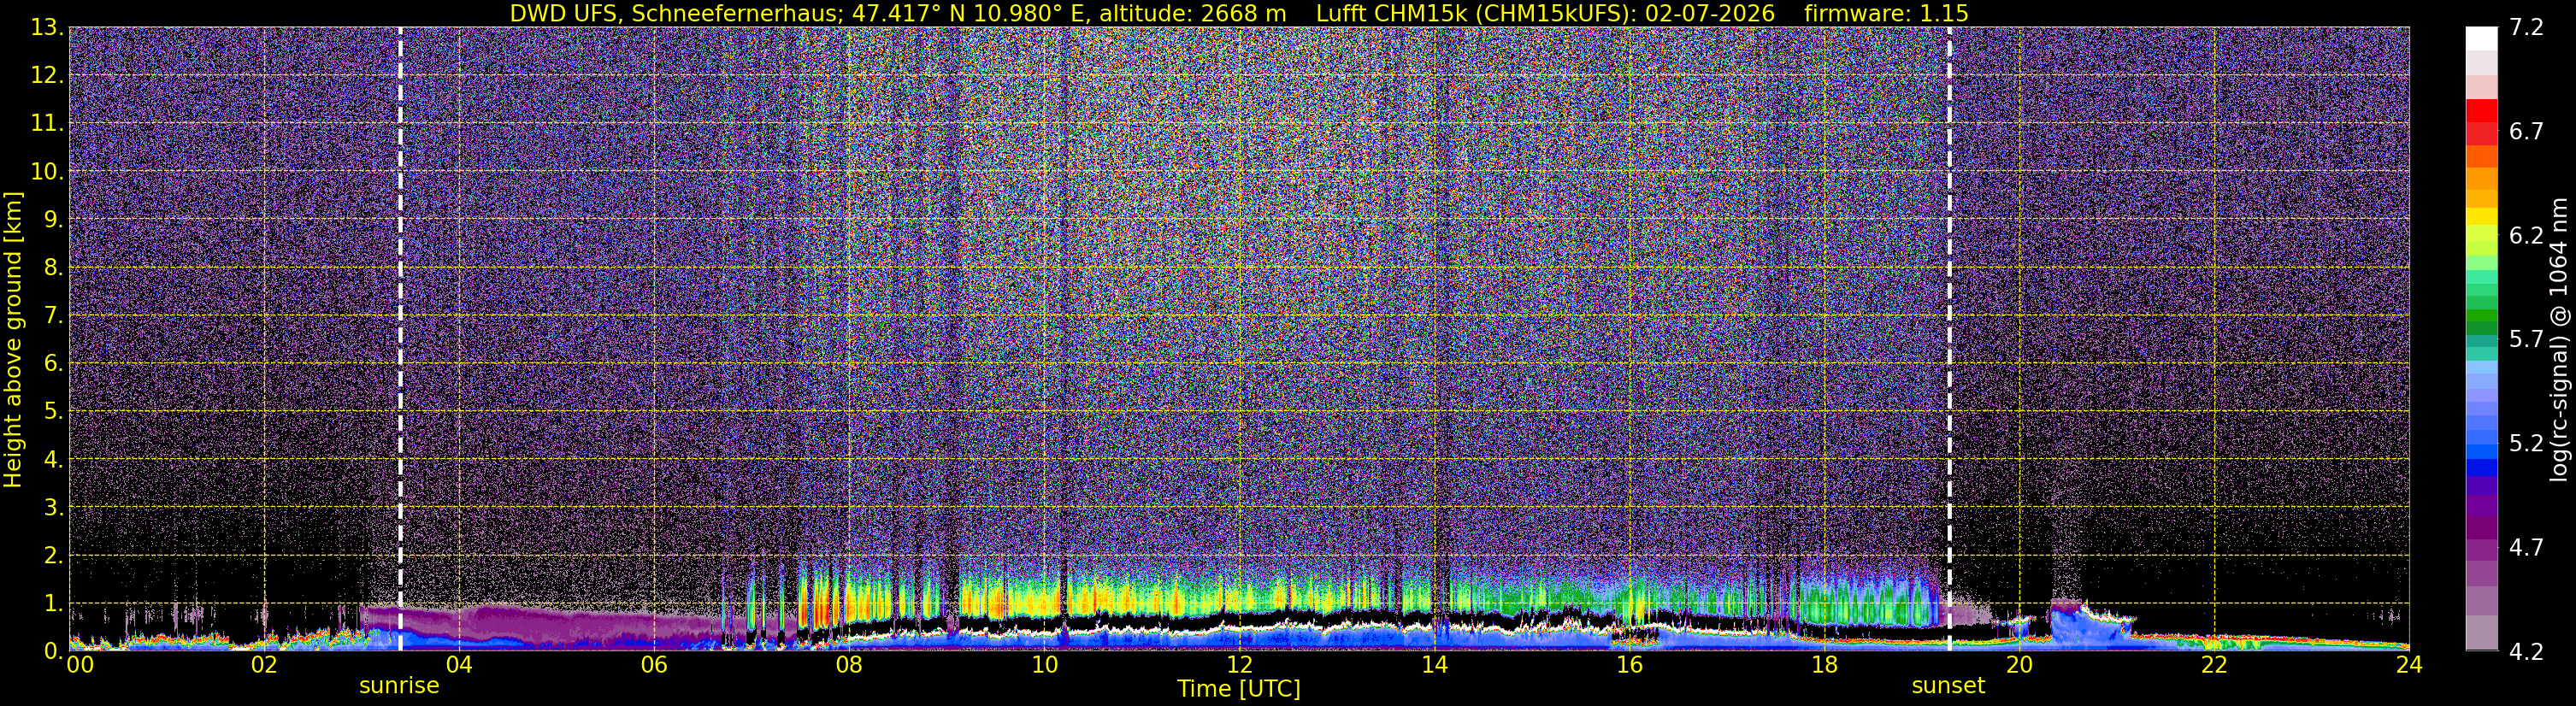Image resolution: width=2576 pixels, height=706 pixels.
Task: Click the time axis tick '06'
Action: (x=654, y=665)
